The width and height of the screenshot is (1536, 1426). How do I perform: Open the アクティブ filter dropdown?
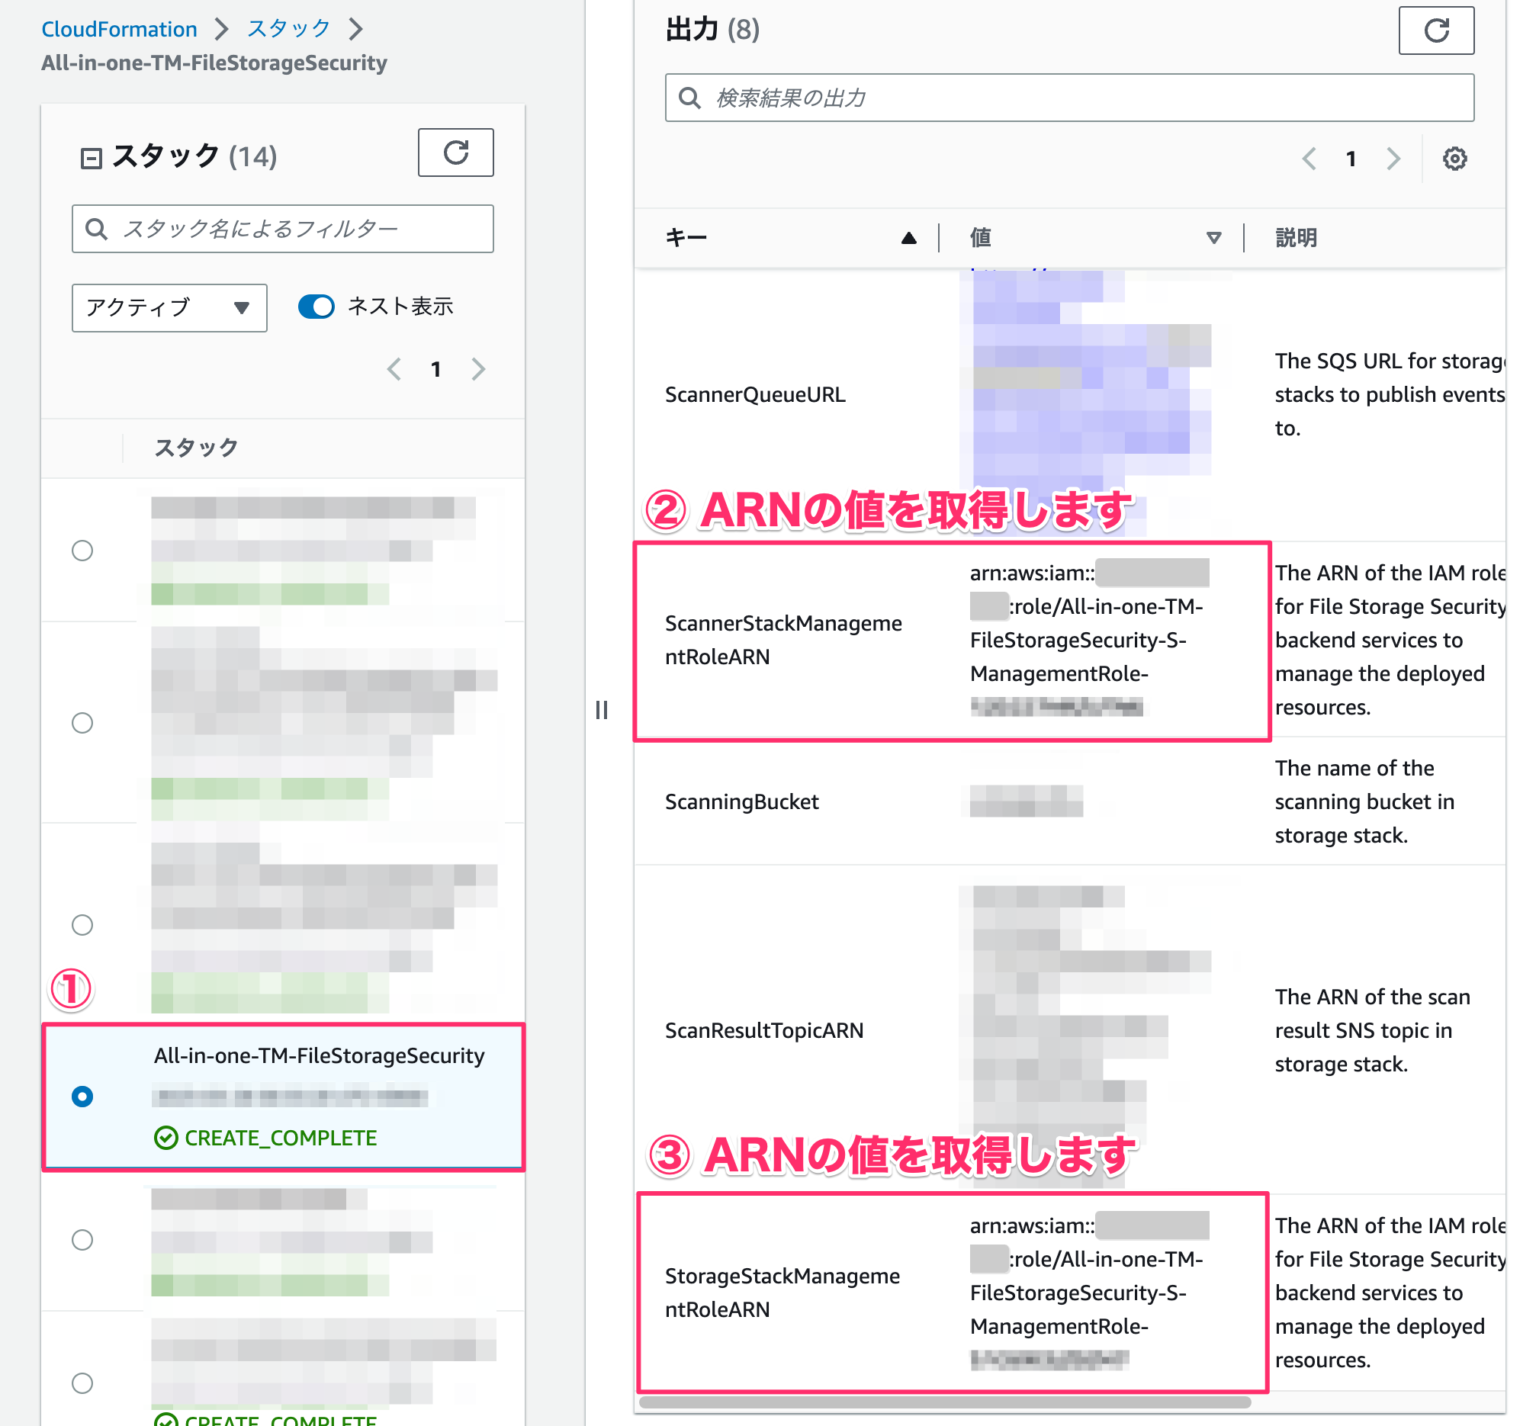coord(168,308)
